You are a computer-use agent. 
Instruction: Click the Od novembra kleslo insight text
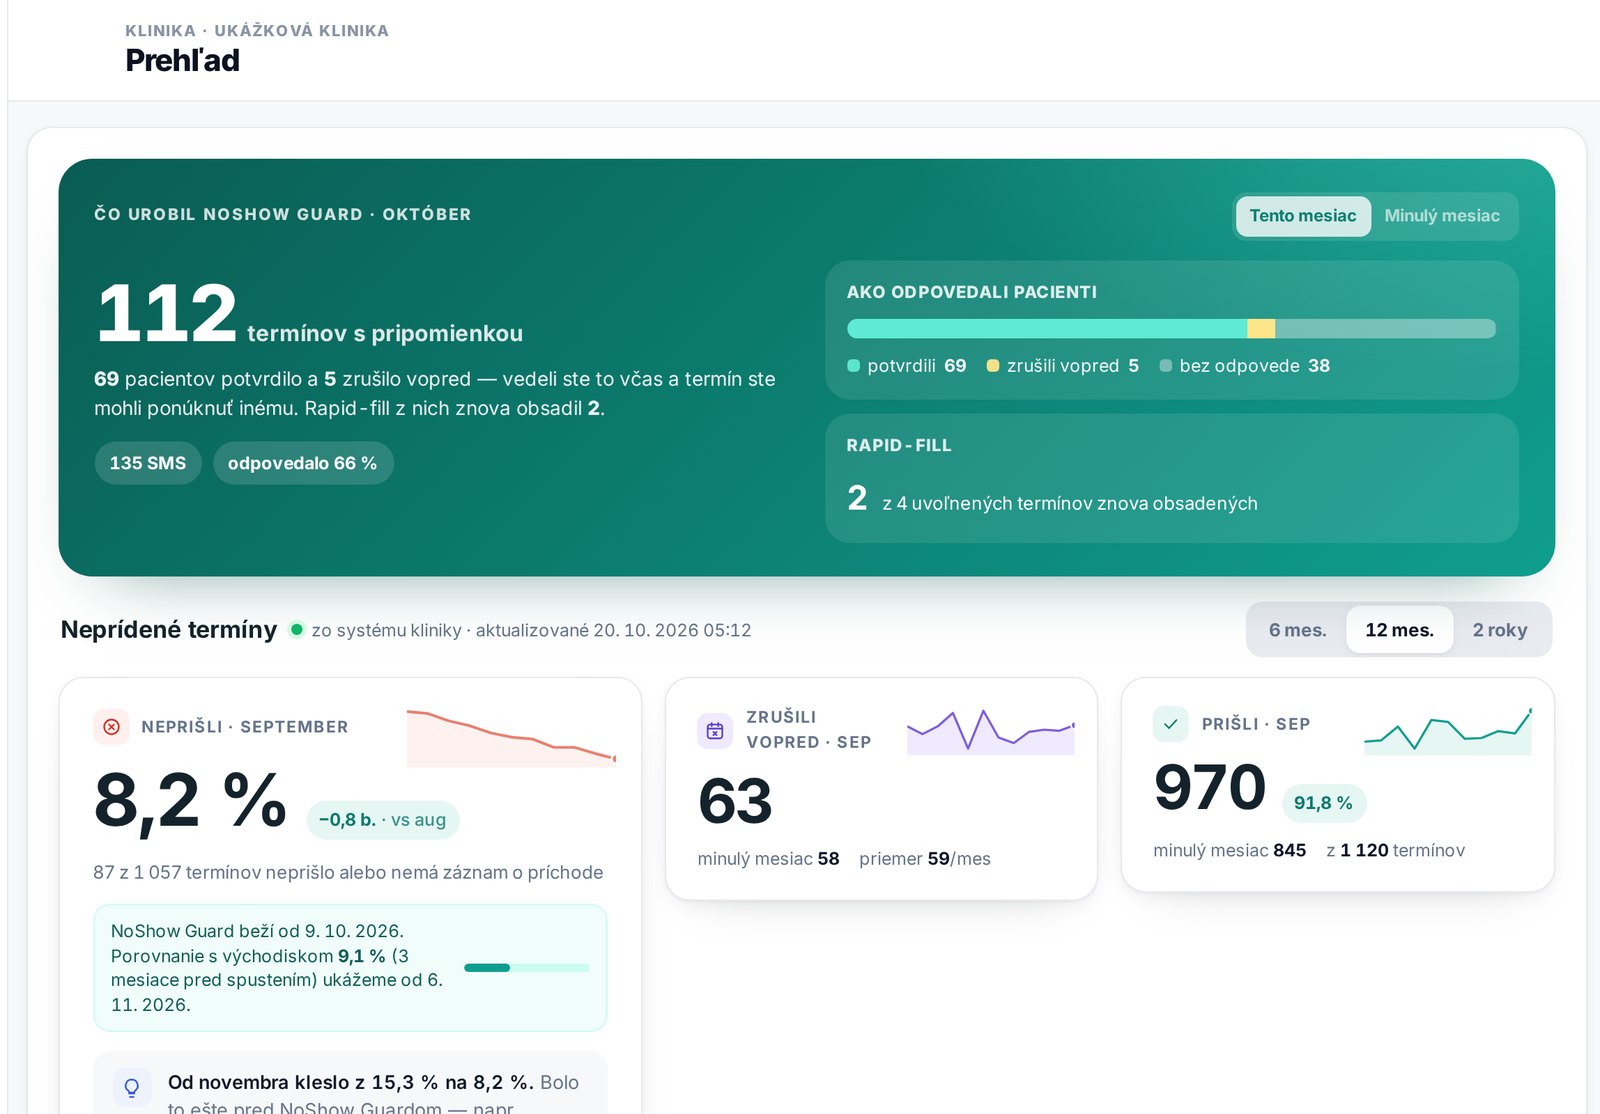pyautogui.click(x=373, y=1094)
